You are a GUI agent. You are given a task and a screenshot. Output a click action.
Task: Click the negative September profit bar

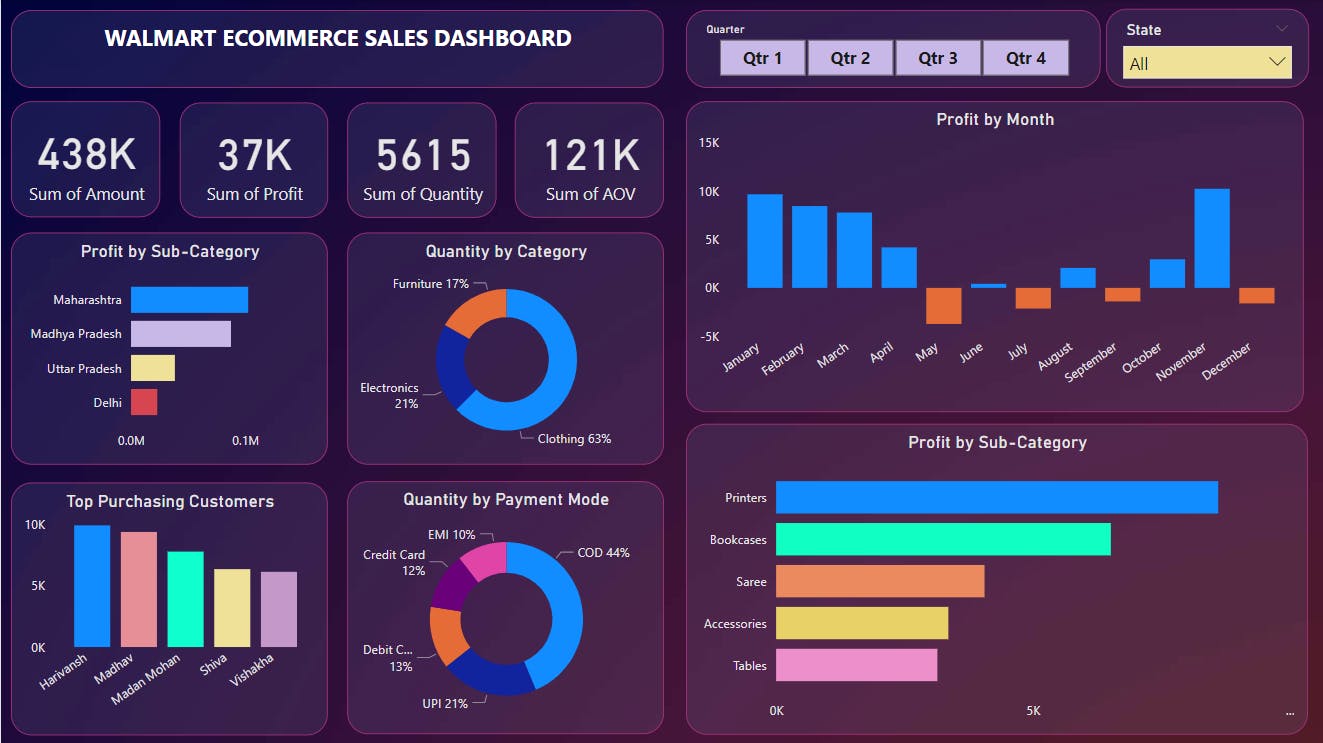click(x=1122, y=295)
